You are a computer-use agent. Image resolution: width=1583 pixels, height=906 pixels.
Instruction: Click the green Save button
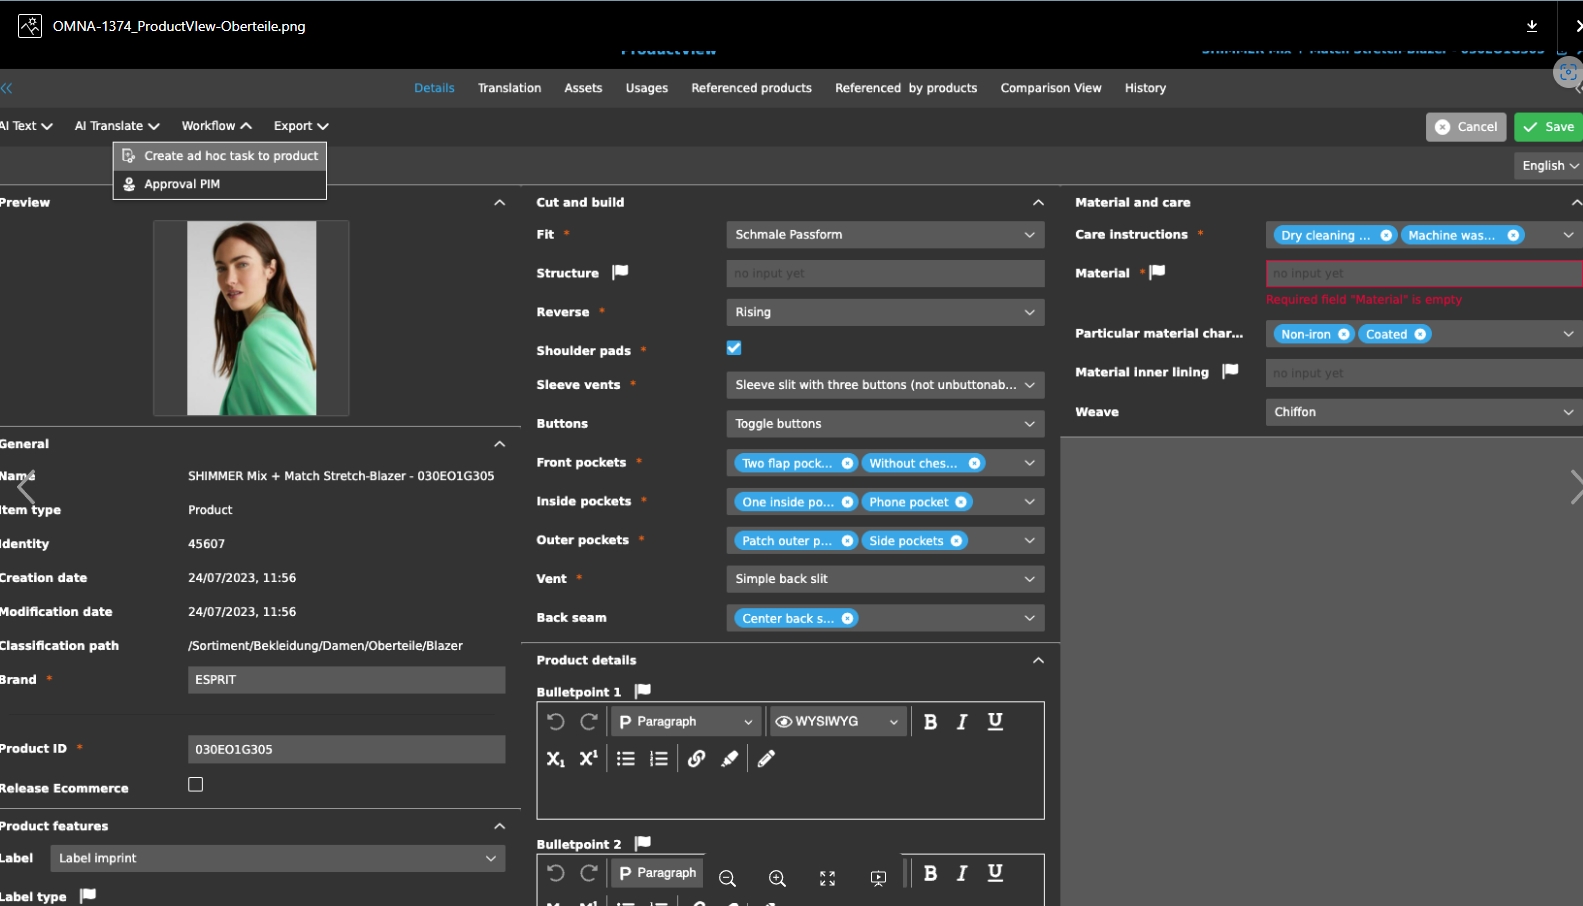[x=1548, y=127]
